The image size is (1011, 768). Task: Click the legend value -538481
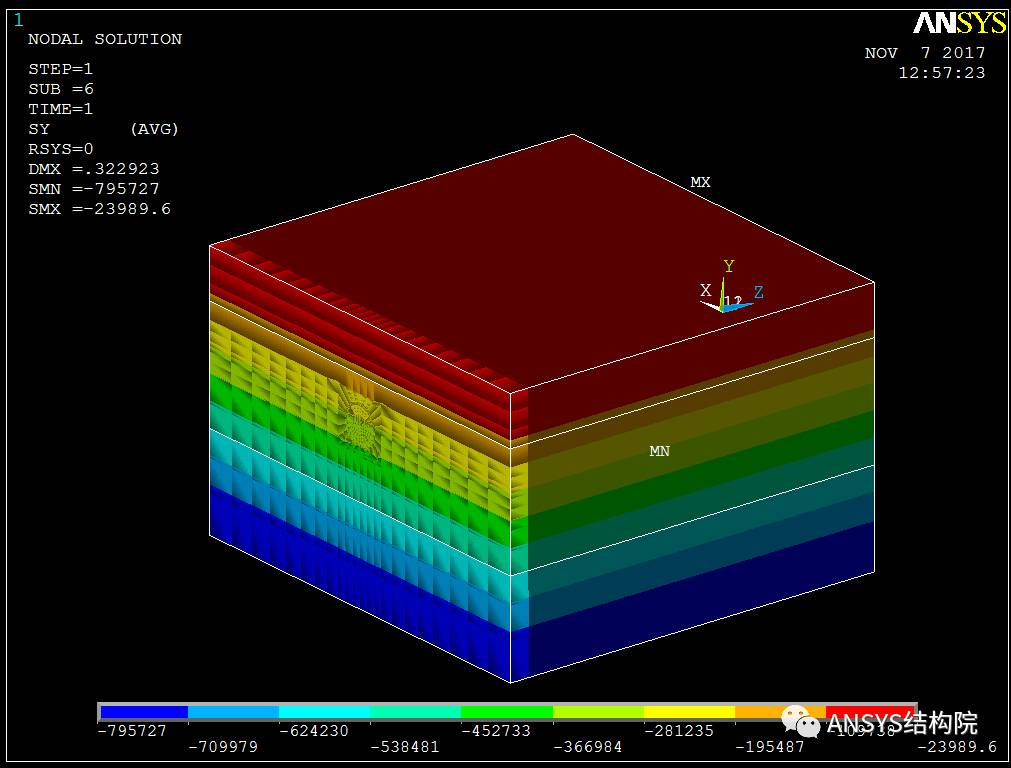tap(405, 747)
